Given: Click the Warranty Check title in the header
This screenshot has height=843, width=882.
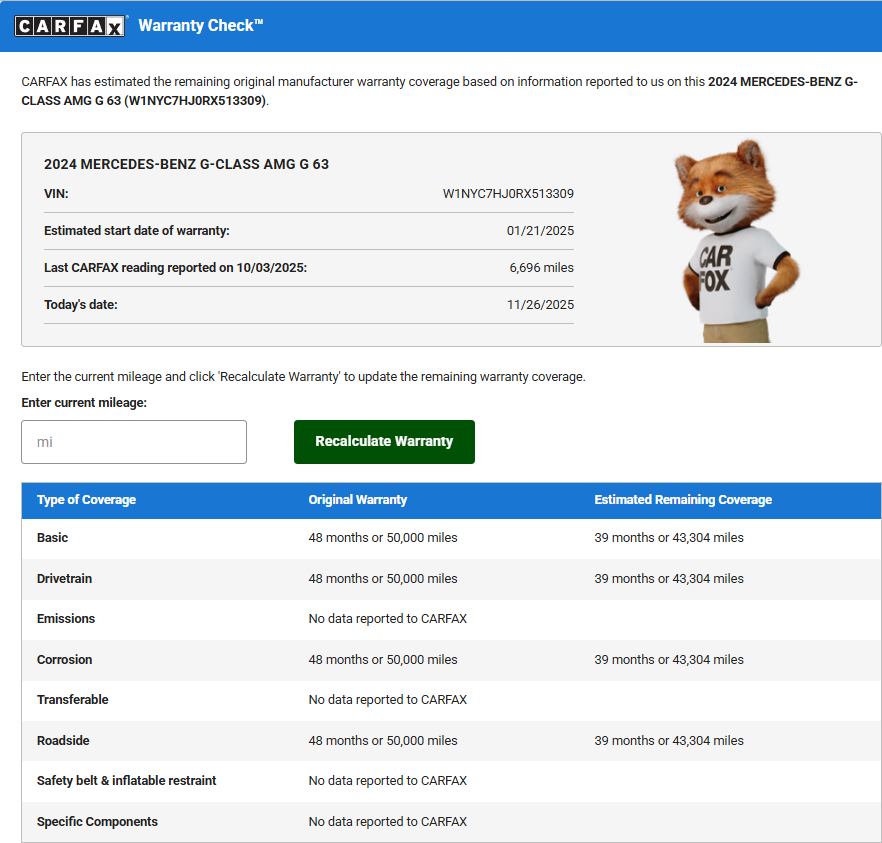Looking at the screenshot, I should (200, 26).
